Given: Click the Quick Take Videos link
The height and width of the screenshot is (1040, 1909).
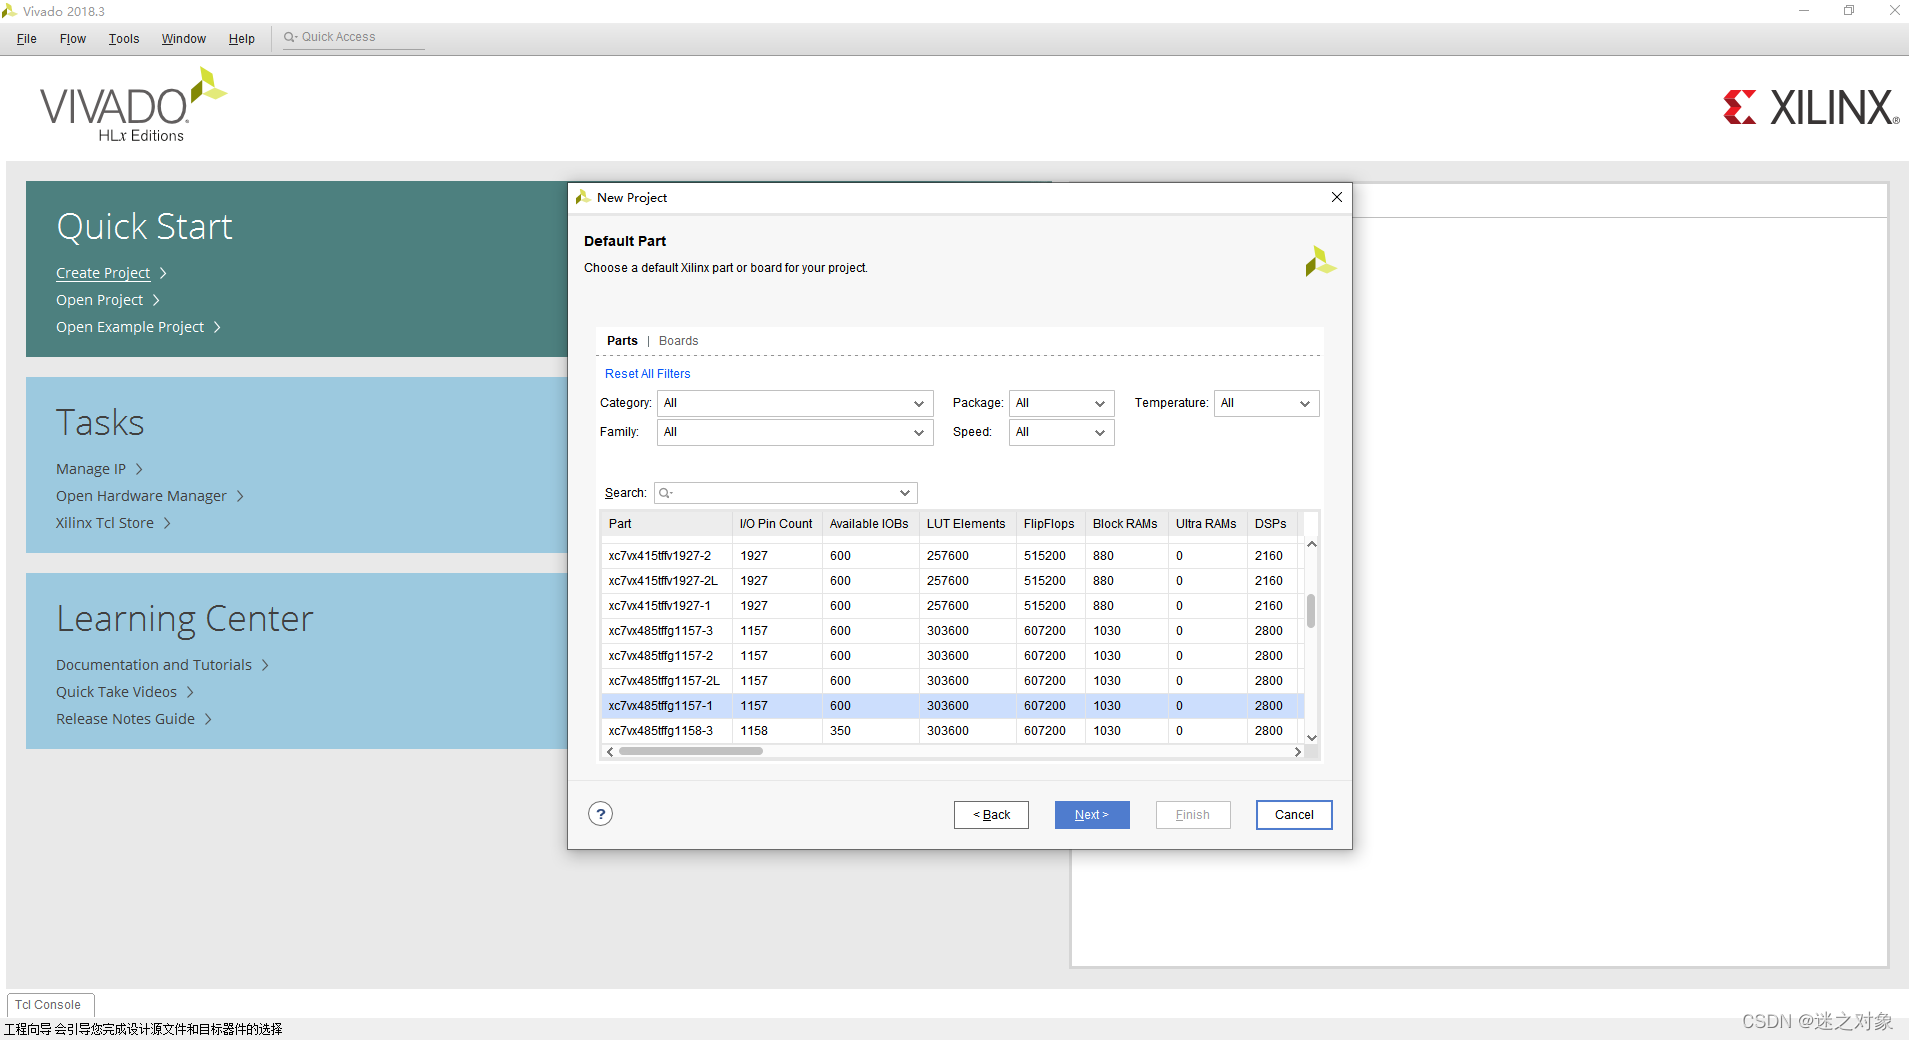Looking at the screenshot, I should tap(116, 692).
